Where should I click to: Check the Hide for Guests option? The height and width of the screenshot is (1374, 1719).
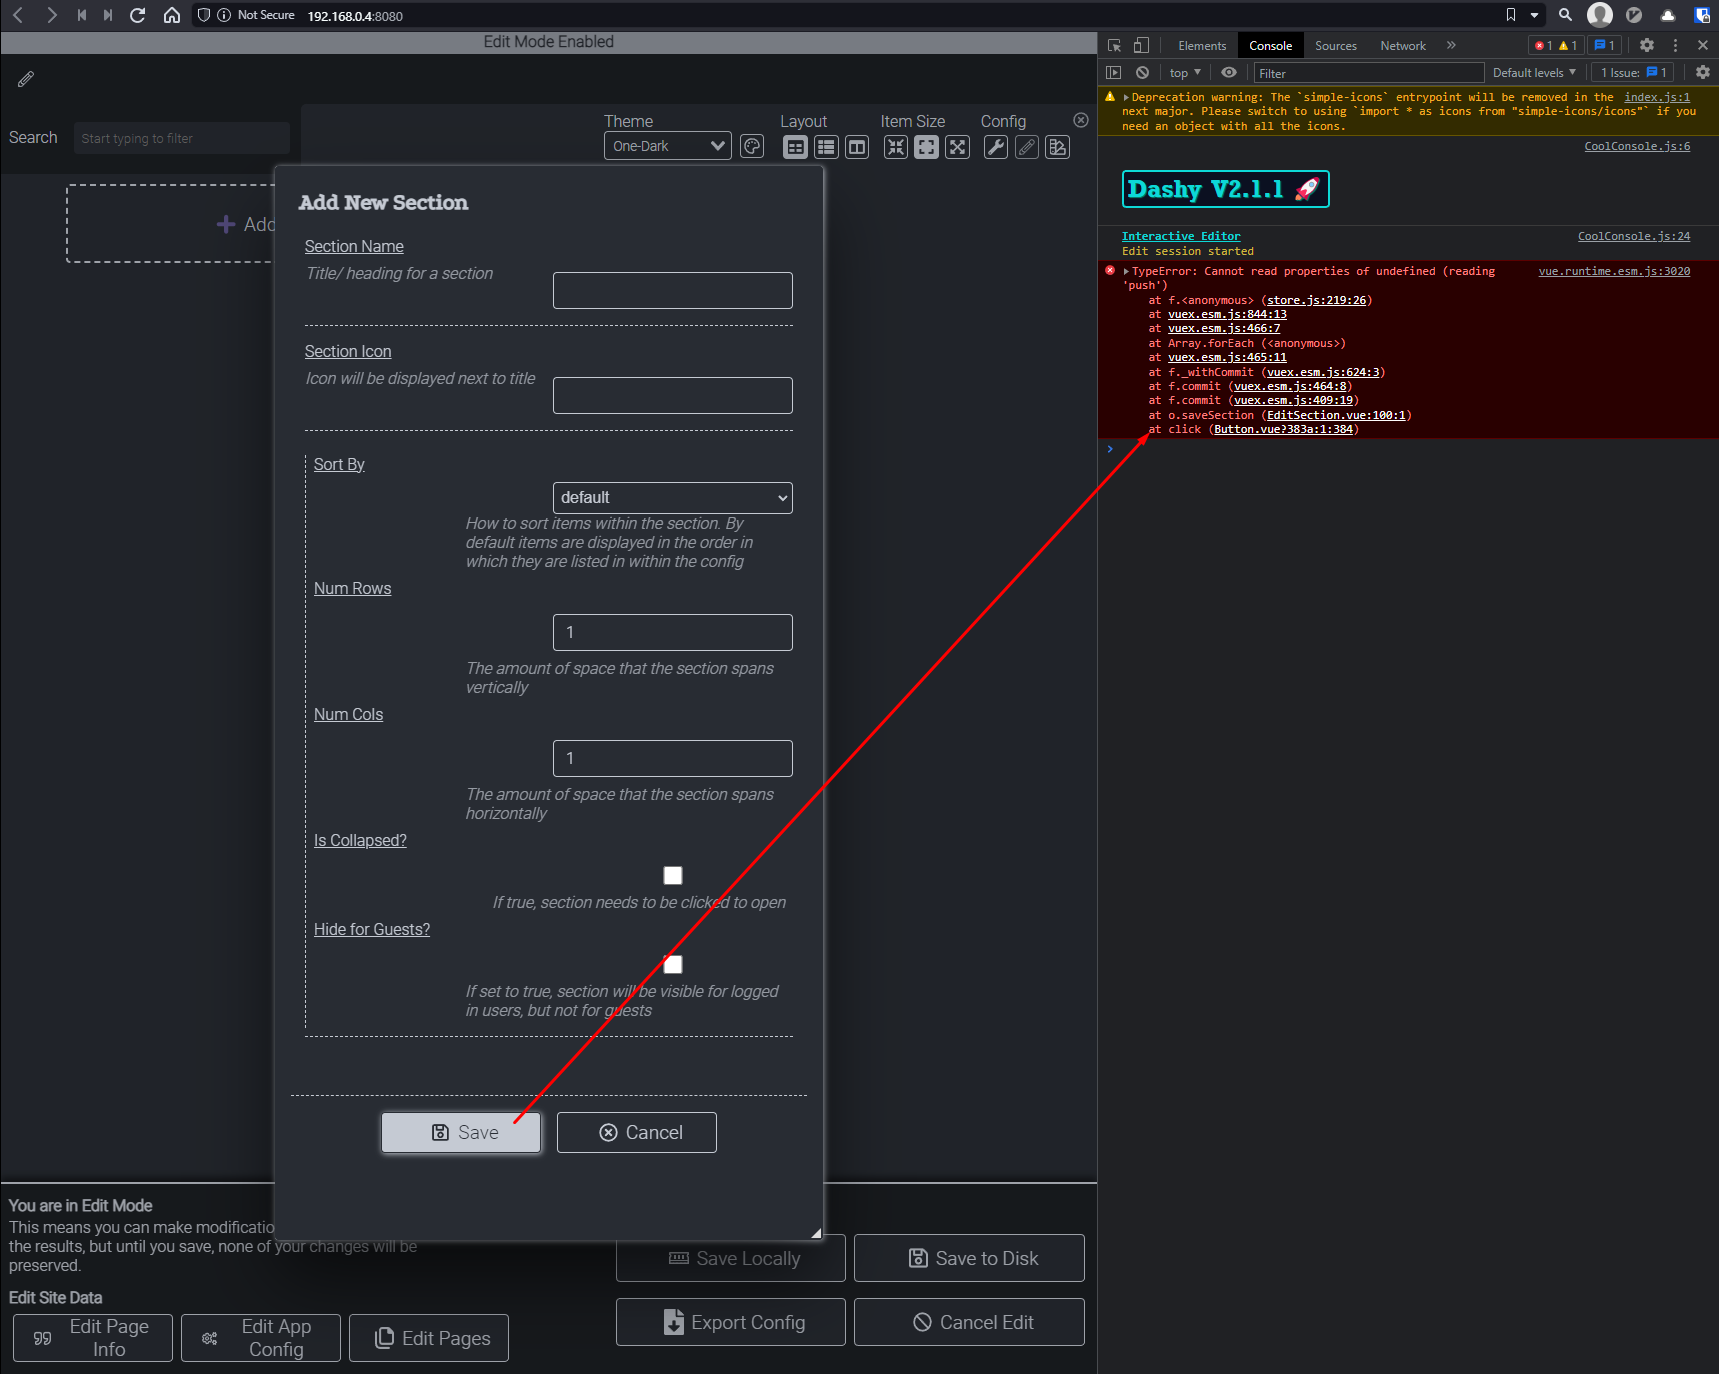click(x=672, y=963)
